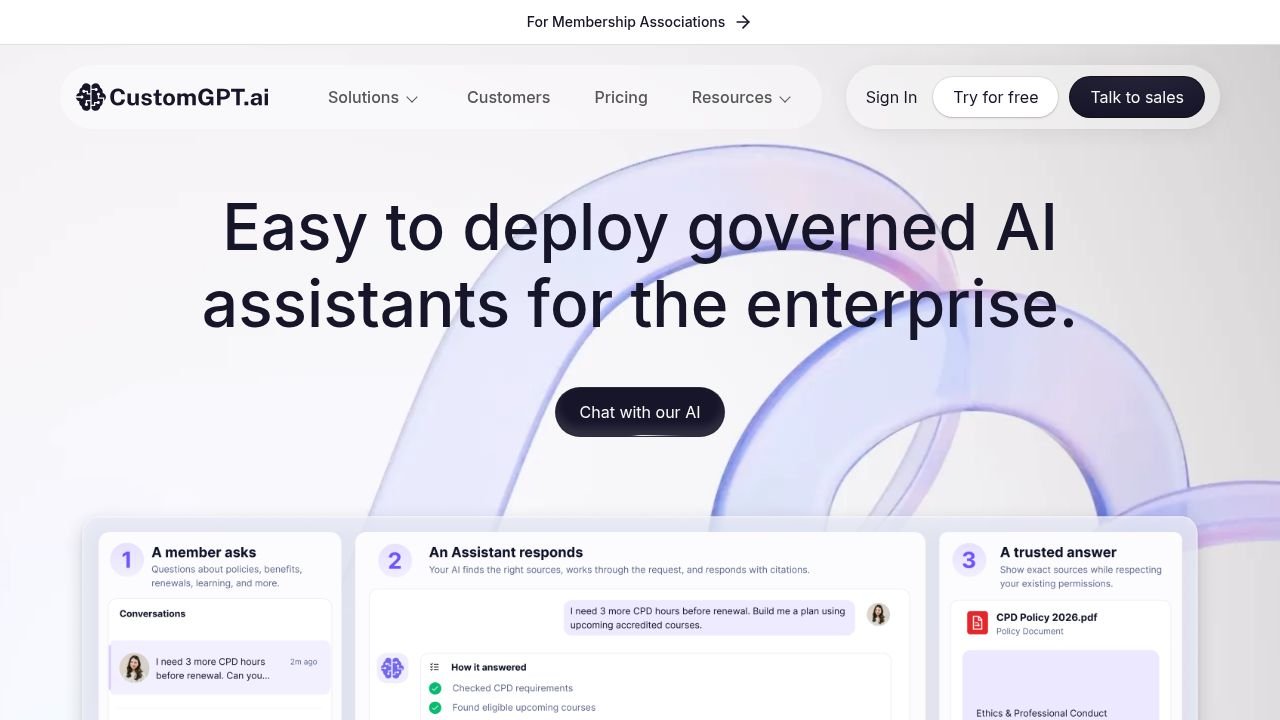Click the "Ethics & Professional Conduct" text
The height and width of the screenshot is (720, 1280).
pyautogui.click(x=1042, y=713)
